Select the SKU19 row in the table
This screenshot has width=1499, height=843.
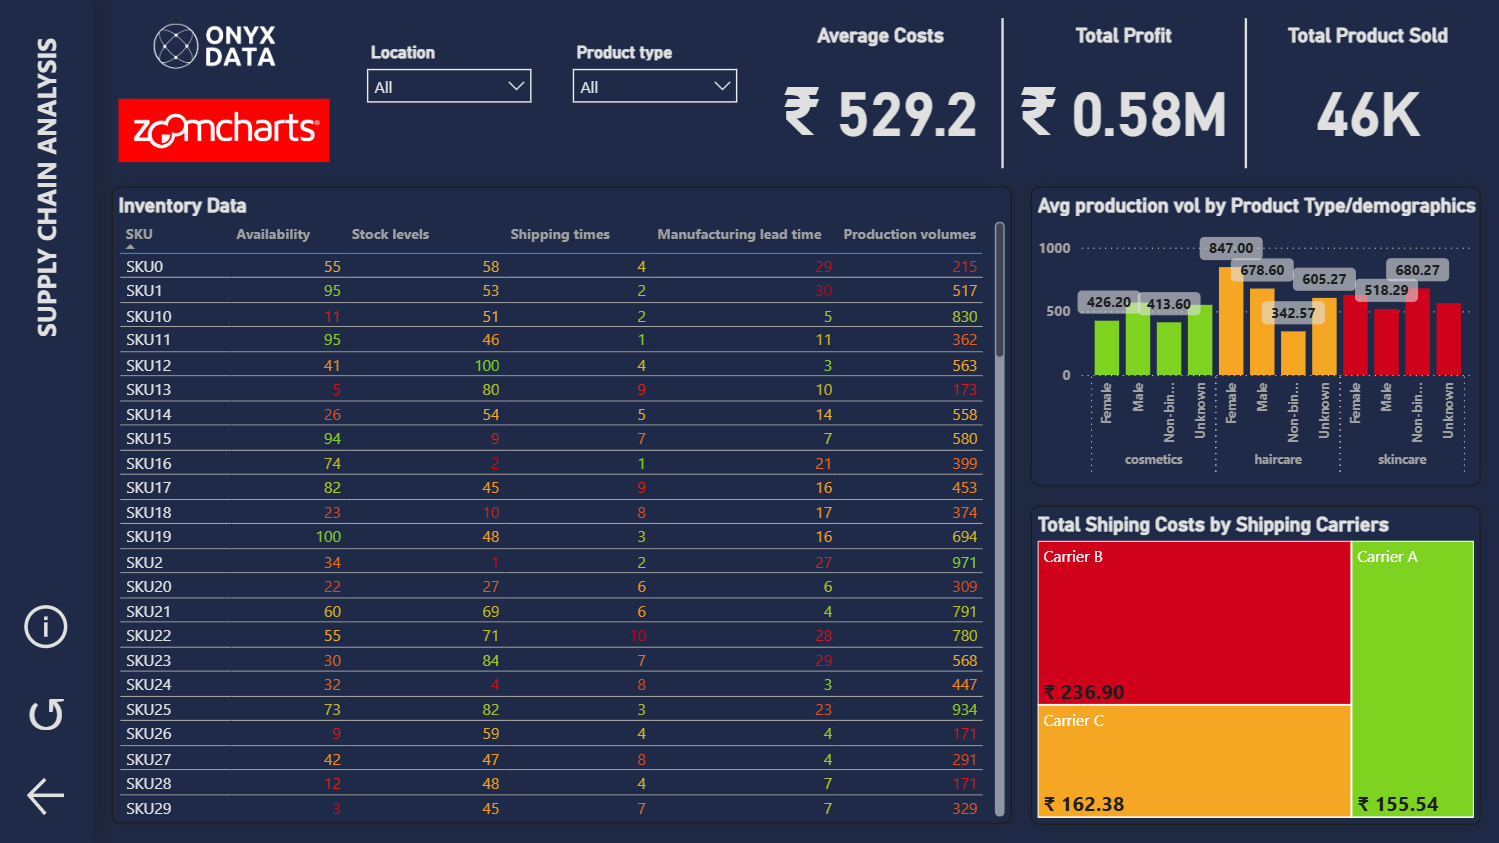click(x=552, y=537)
